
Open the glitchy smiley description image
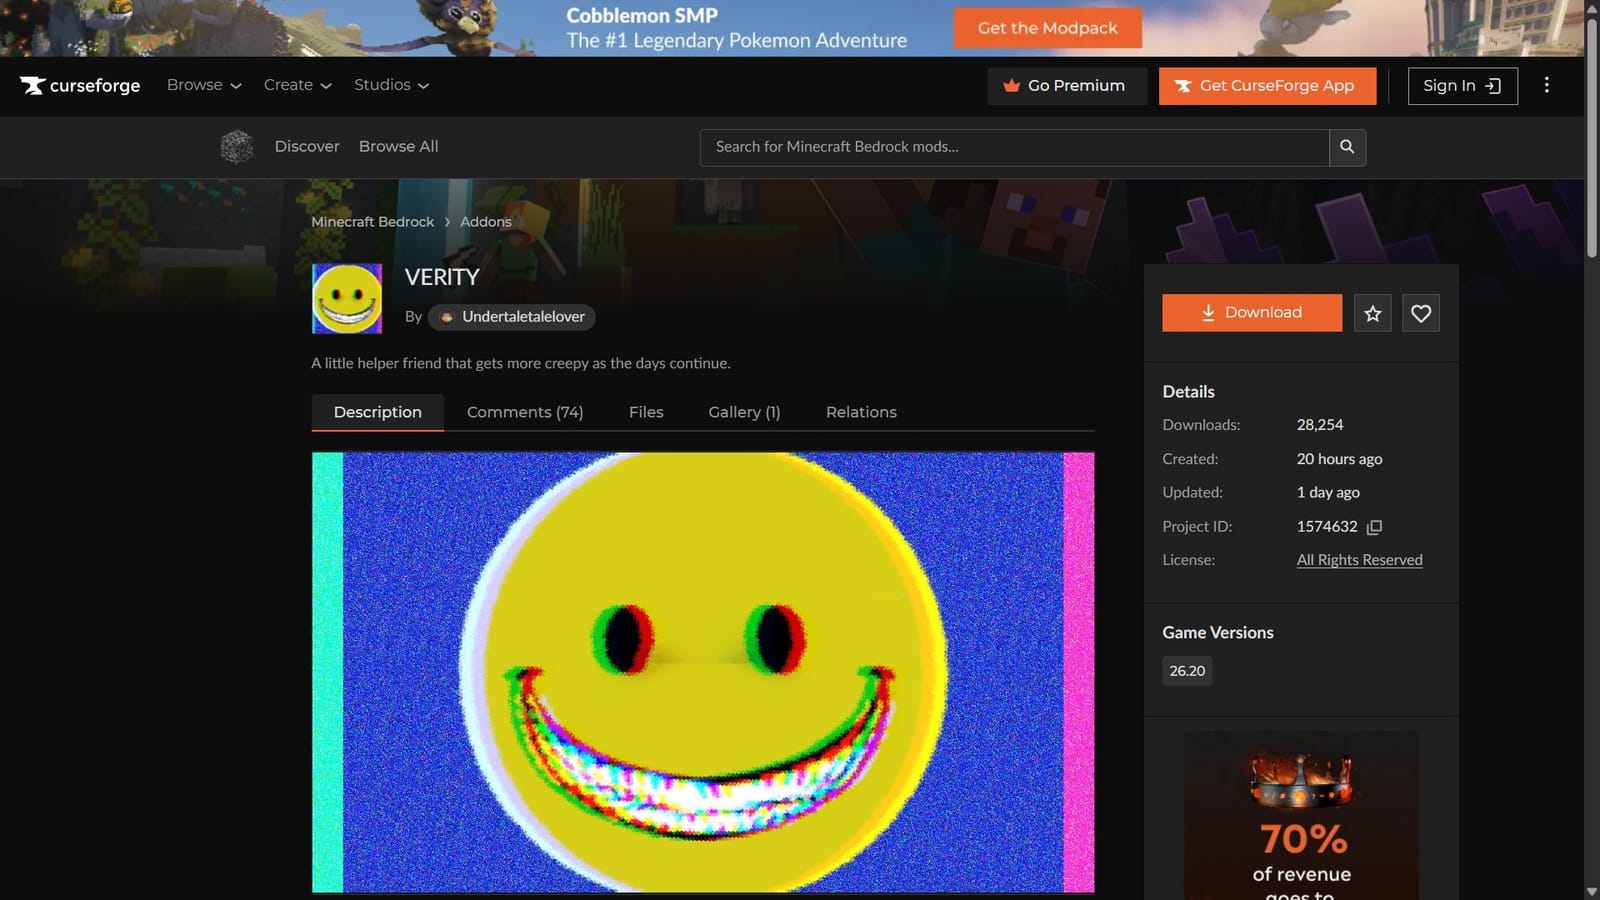(703, 672)
